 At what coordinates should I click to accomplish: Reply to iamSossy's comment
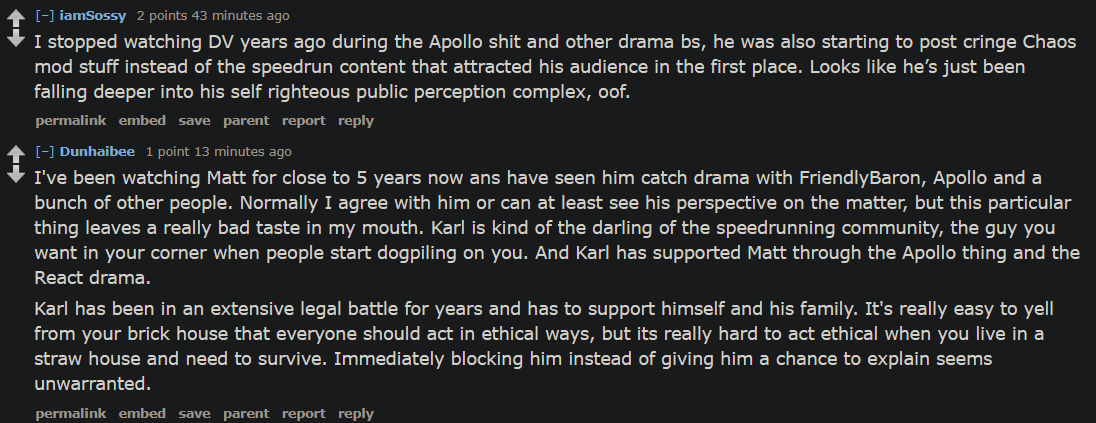(356, 121)
